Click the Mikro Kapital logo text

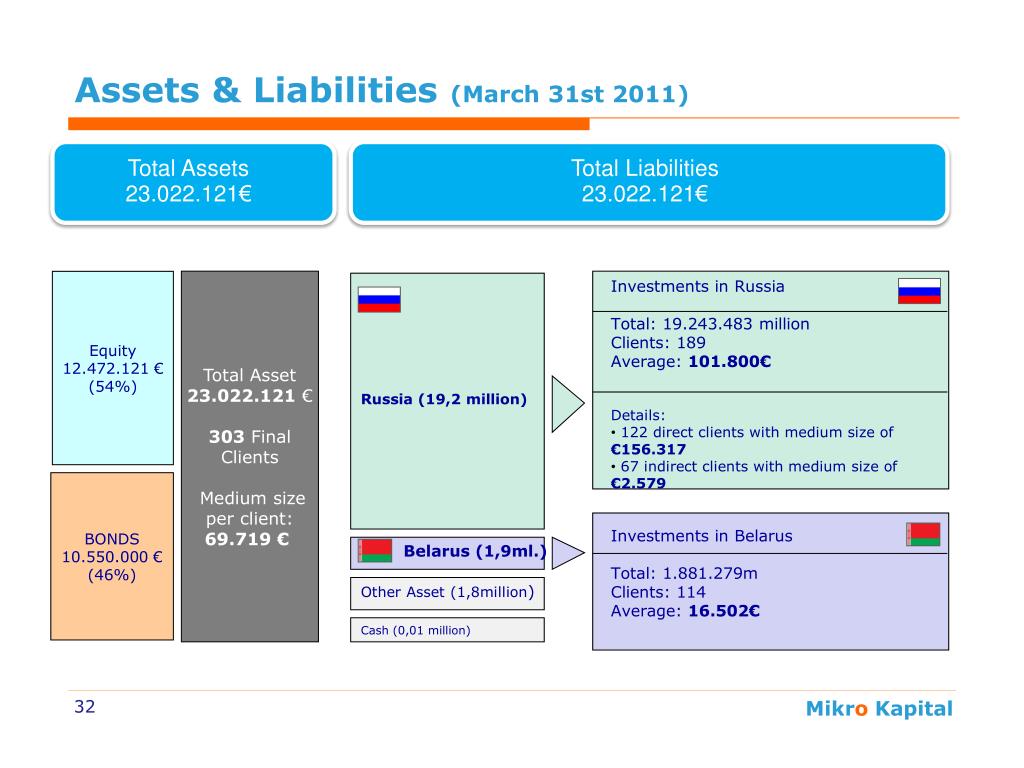point(879,709)
